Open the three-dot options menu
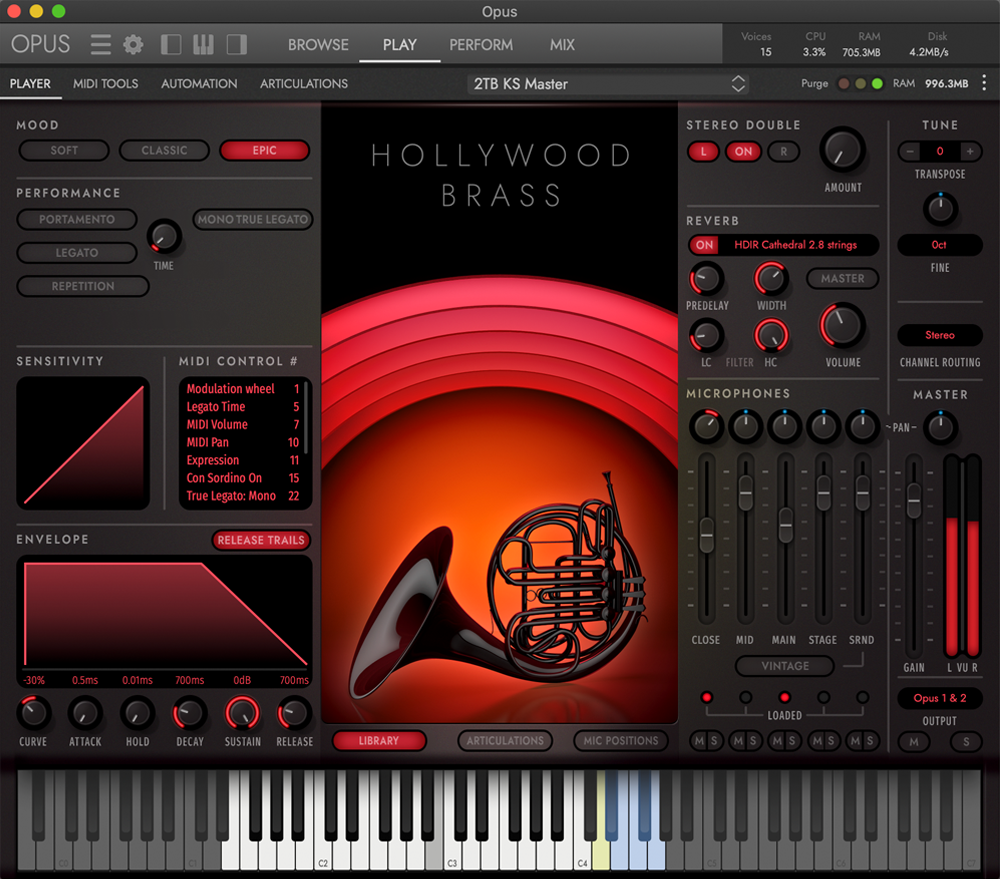The height and width of the screenshot is (879, 1000). click(984, 83)
